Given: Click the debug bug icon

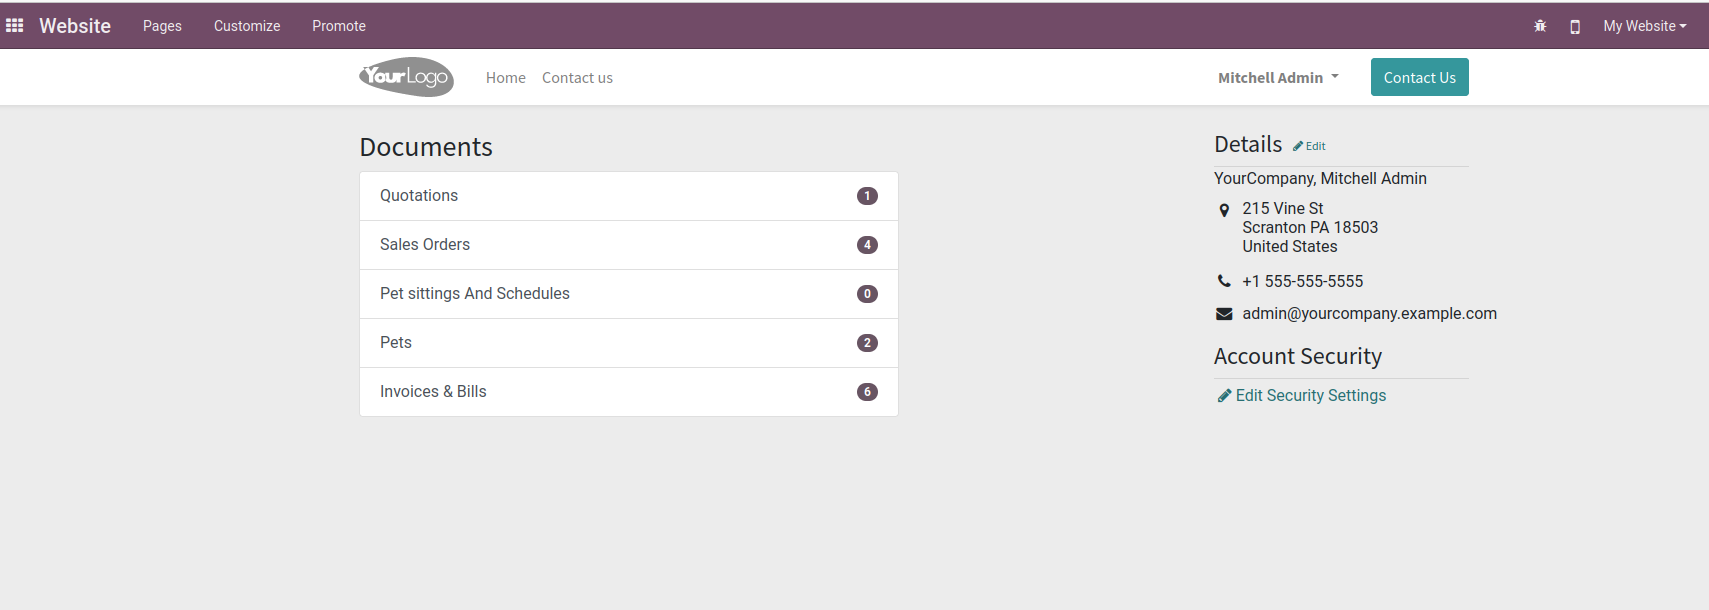Looking at the screenshot, I should point(1540,26).
